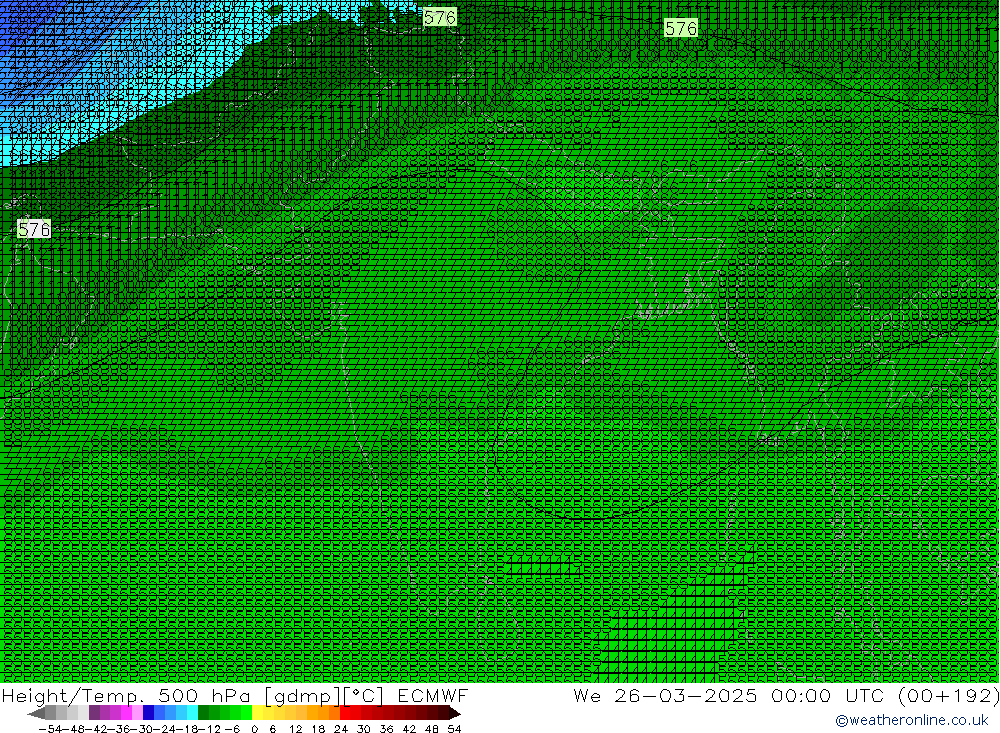Viewport: 1000px width, 733px height.
Task: Click the '36' legend scale value
Action: (x=386, y=729)
